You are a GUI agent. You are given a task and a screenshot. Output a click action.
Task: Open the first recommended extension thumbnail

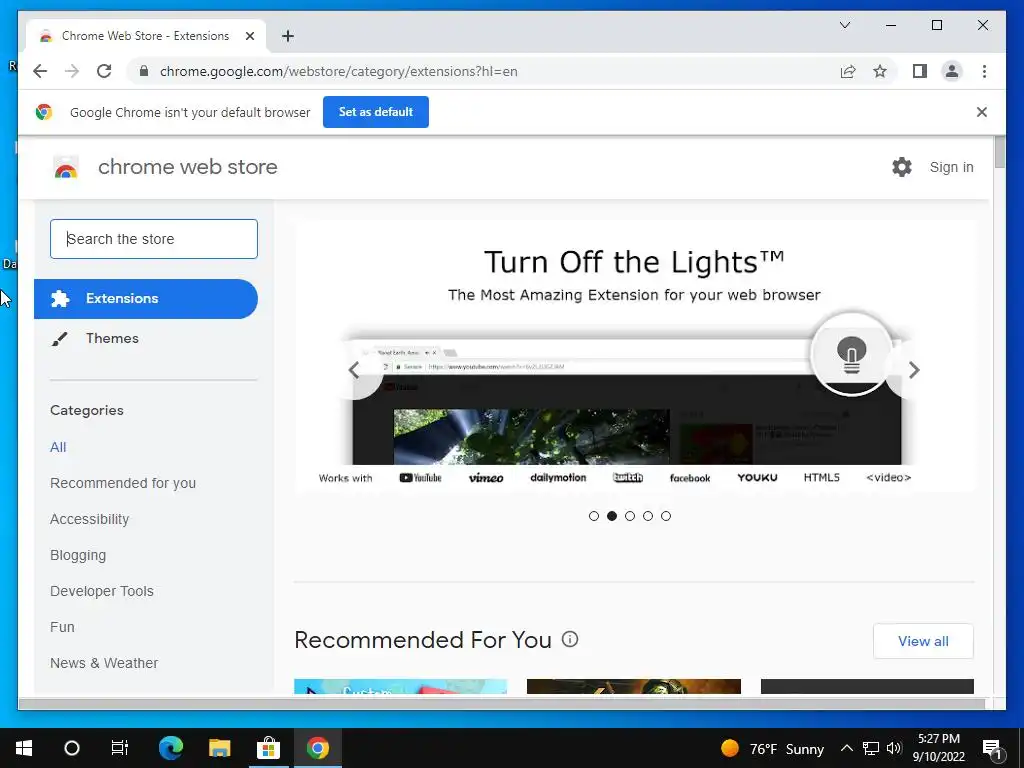click(400, 686)
